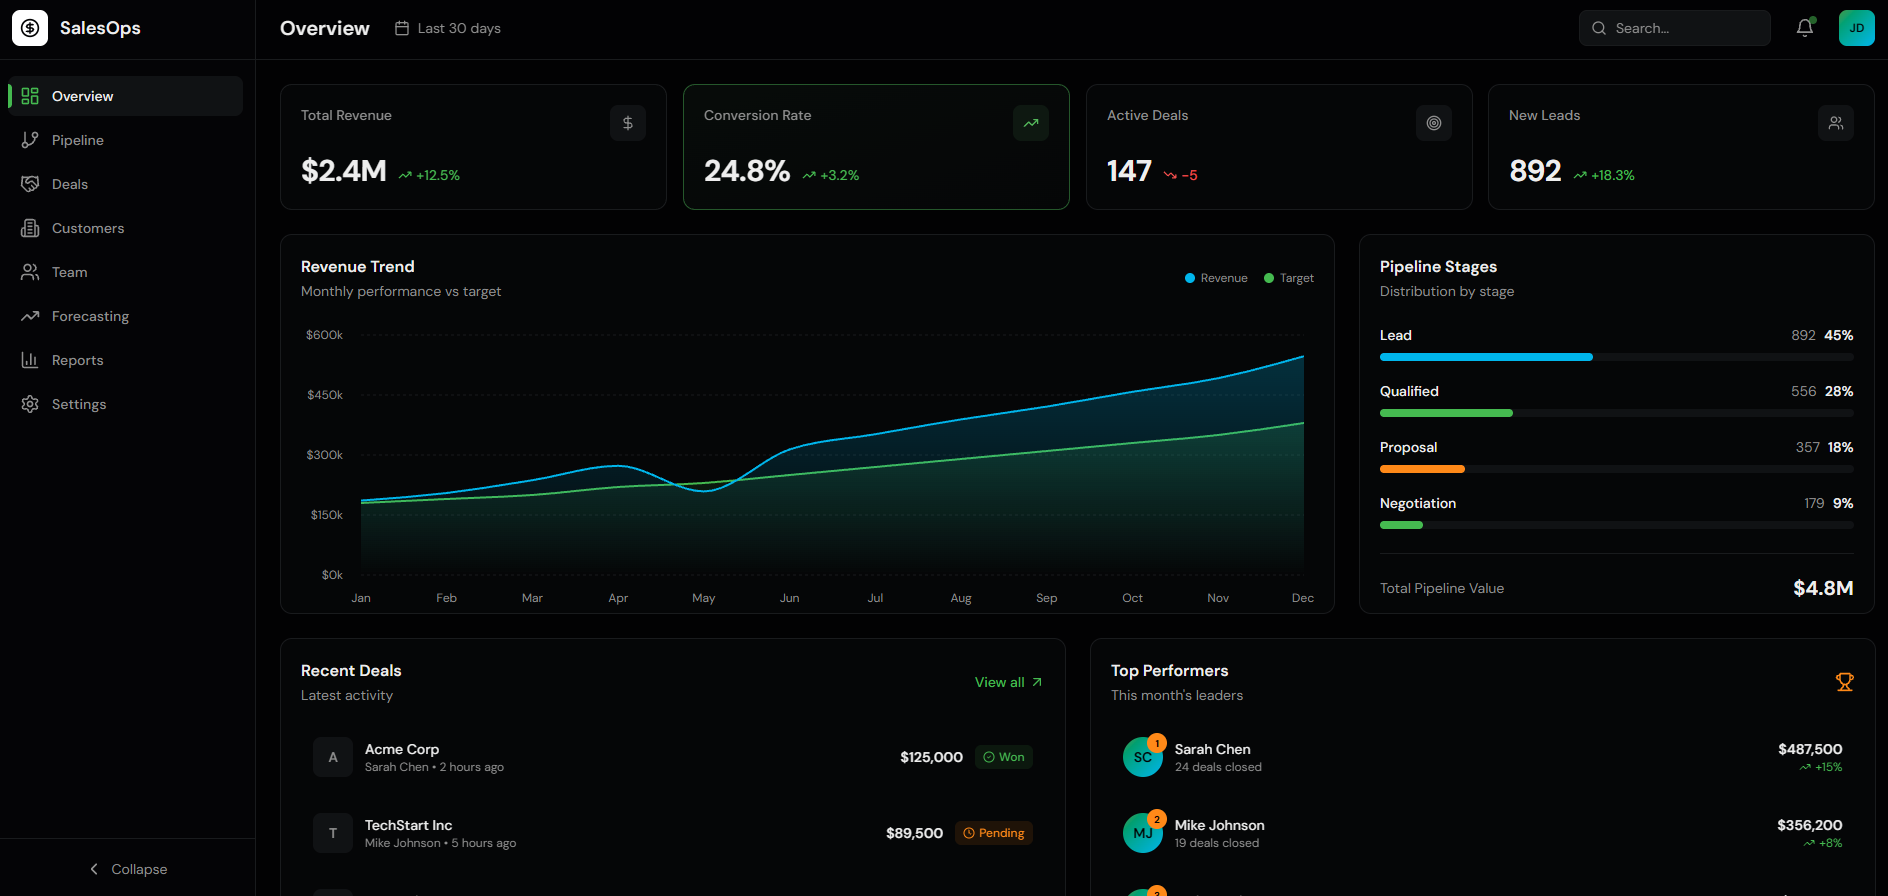This screenshot has height=896, width=1888.
Task: Collapse the sidebar
Action: (128, 869)
